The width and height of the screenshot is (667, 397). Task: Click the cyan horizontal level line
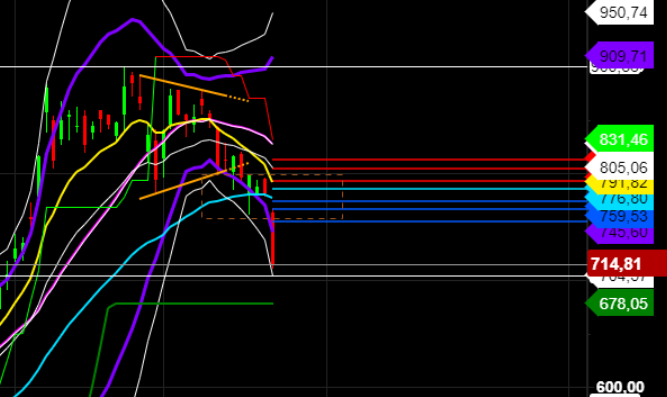pos(429,189)
